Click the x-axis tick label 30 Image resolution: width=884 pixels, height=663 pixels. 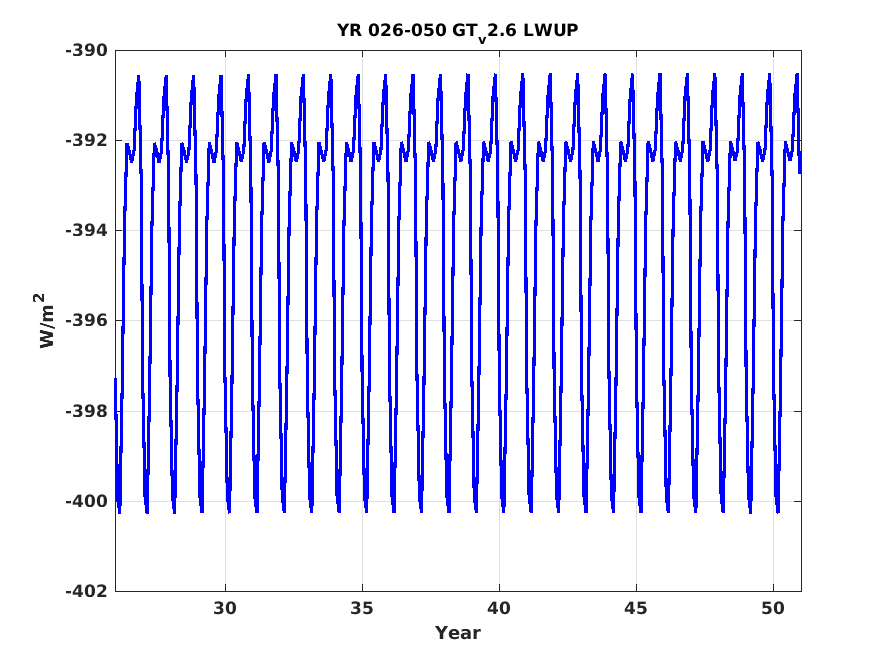point(225,608)
